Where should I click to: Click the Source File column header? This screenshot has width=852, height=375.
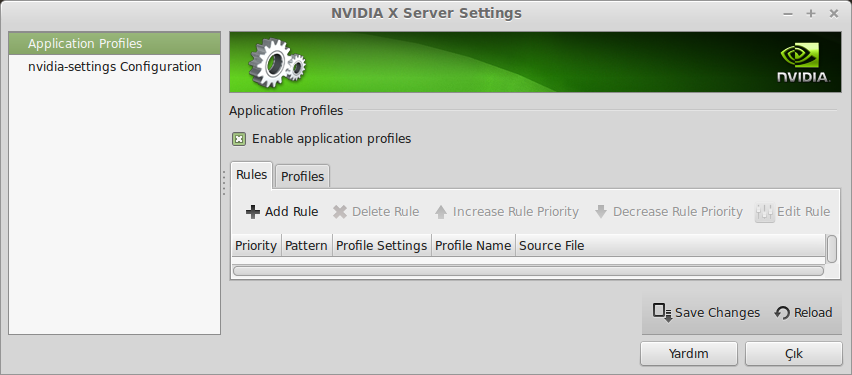point(670,246)
